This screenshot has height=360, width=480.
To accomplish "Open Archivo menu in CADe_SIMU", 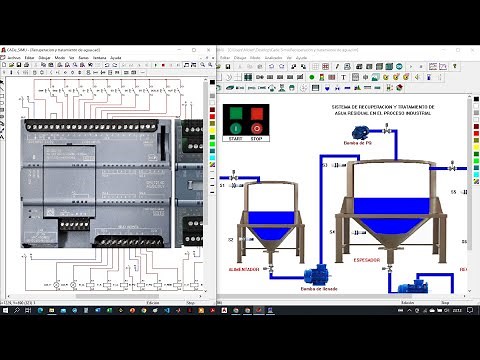I will pyautogui.click(x=14, y=58).
